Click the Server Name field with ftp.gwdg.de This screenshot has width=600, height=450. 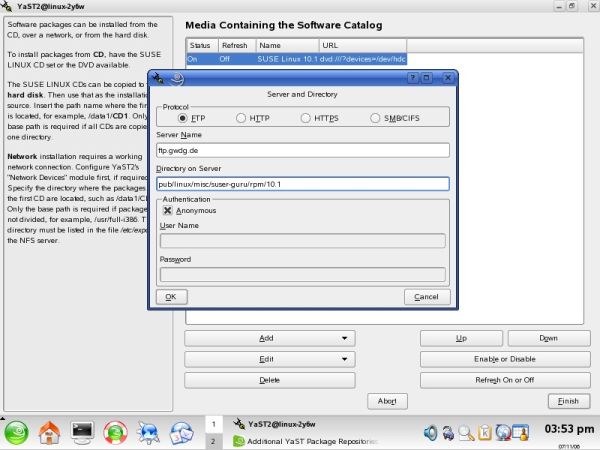(x=303, y=150)
